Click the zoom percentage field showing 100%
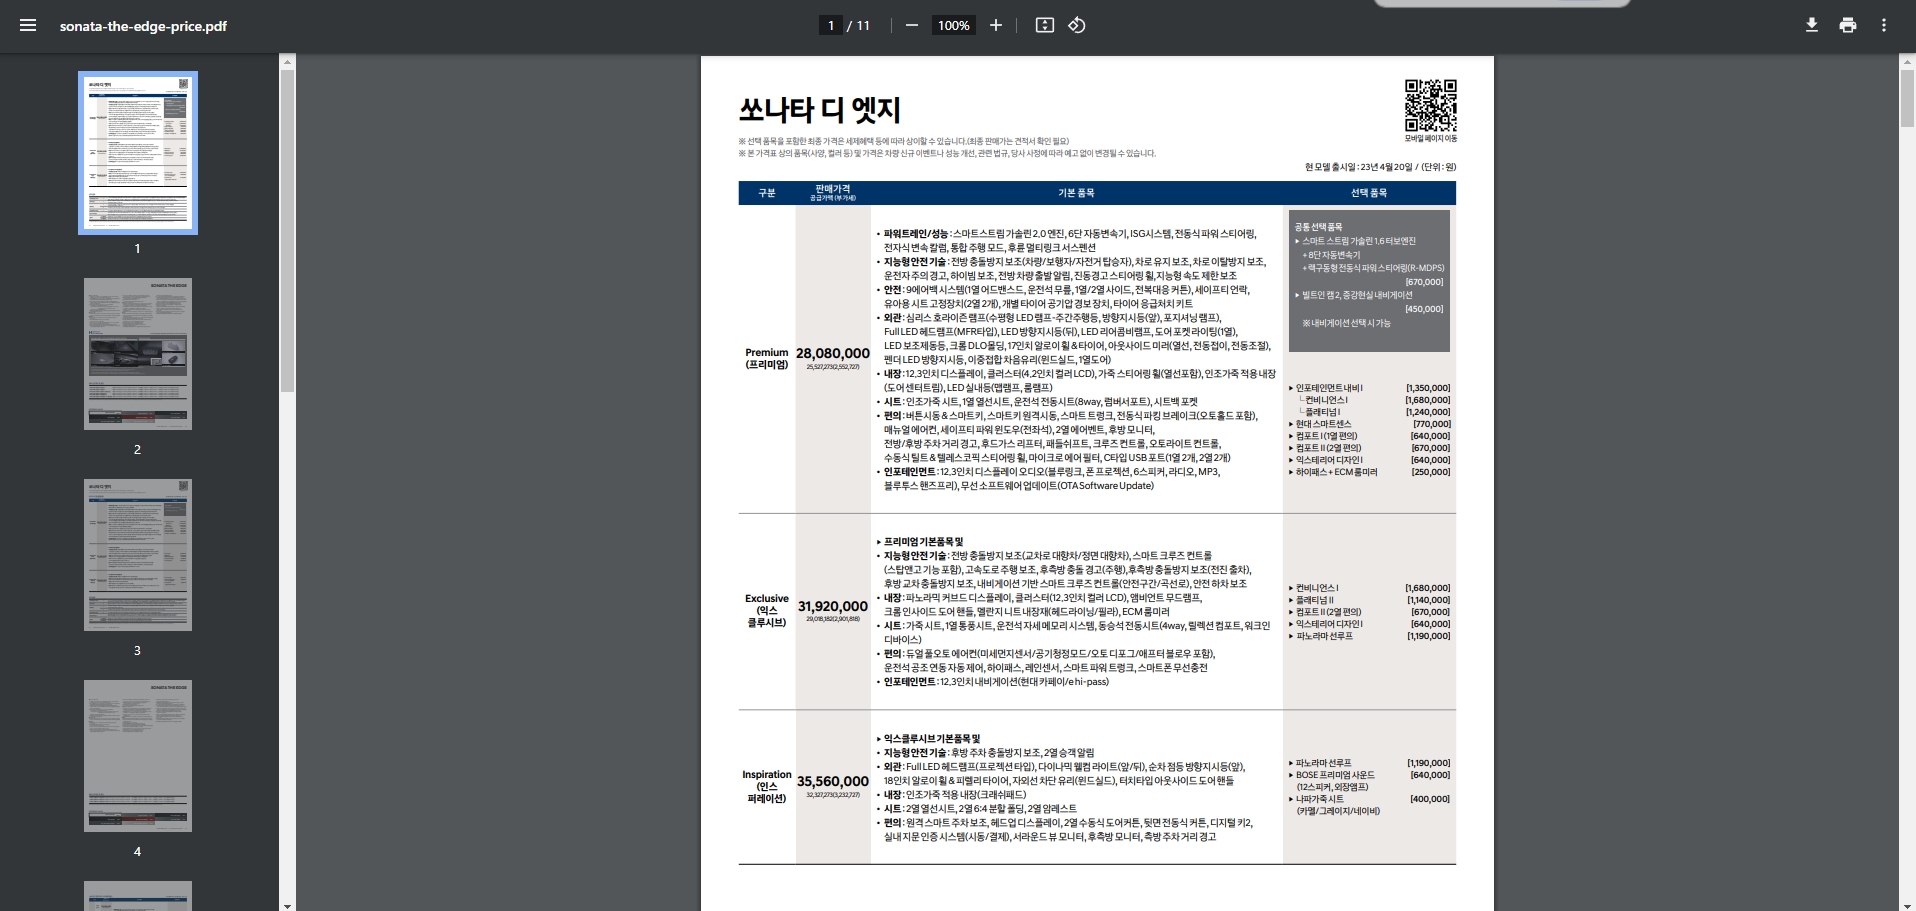This screenshot has height=911, width=1916. point(953,25)
